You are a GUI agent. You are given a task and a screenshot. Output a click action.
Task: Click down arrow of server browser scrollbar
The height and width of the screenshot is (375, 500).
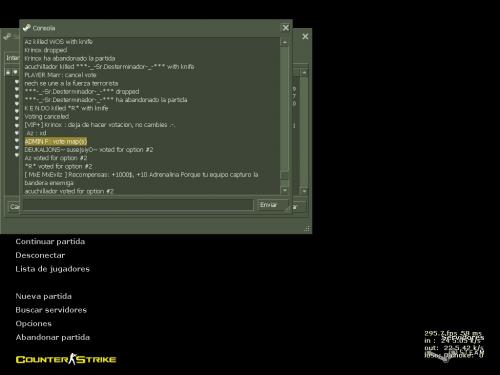point(304,191)
